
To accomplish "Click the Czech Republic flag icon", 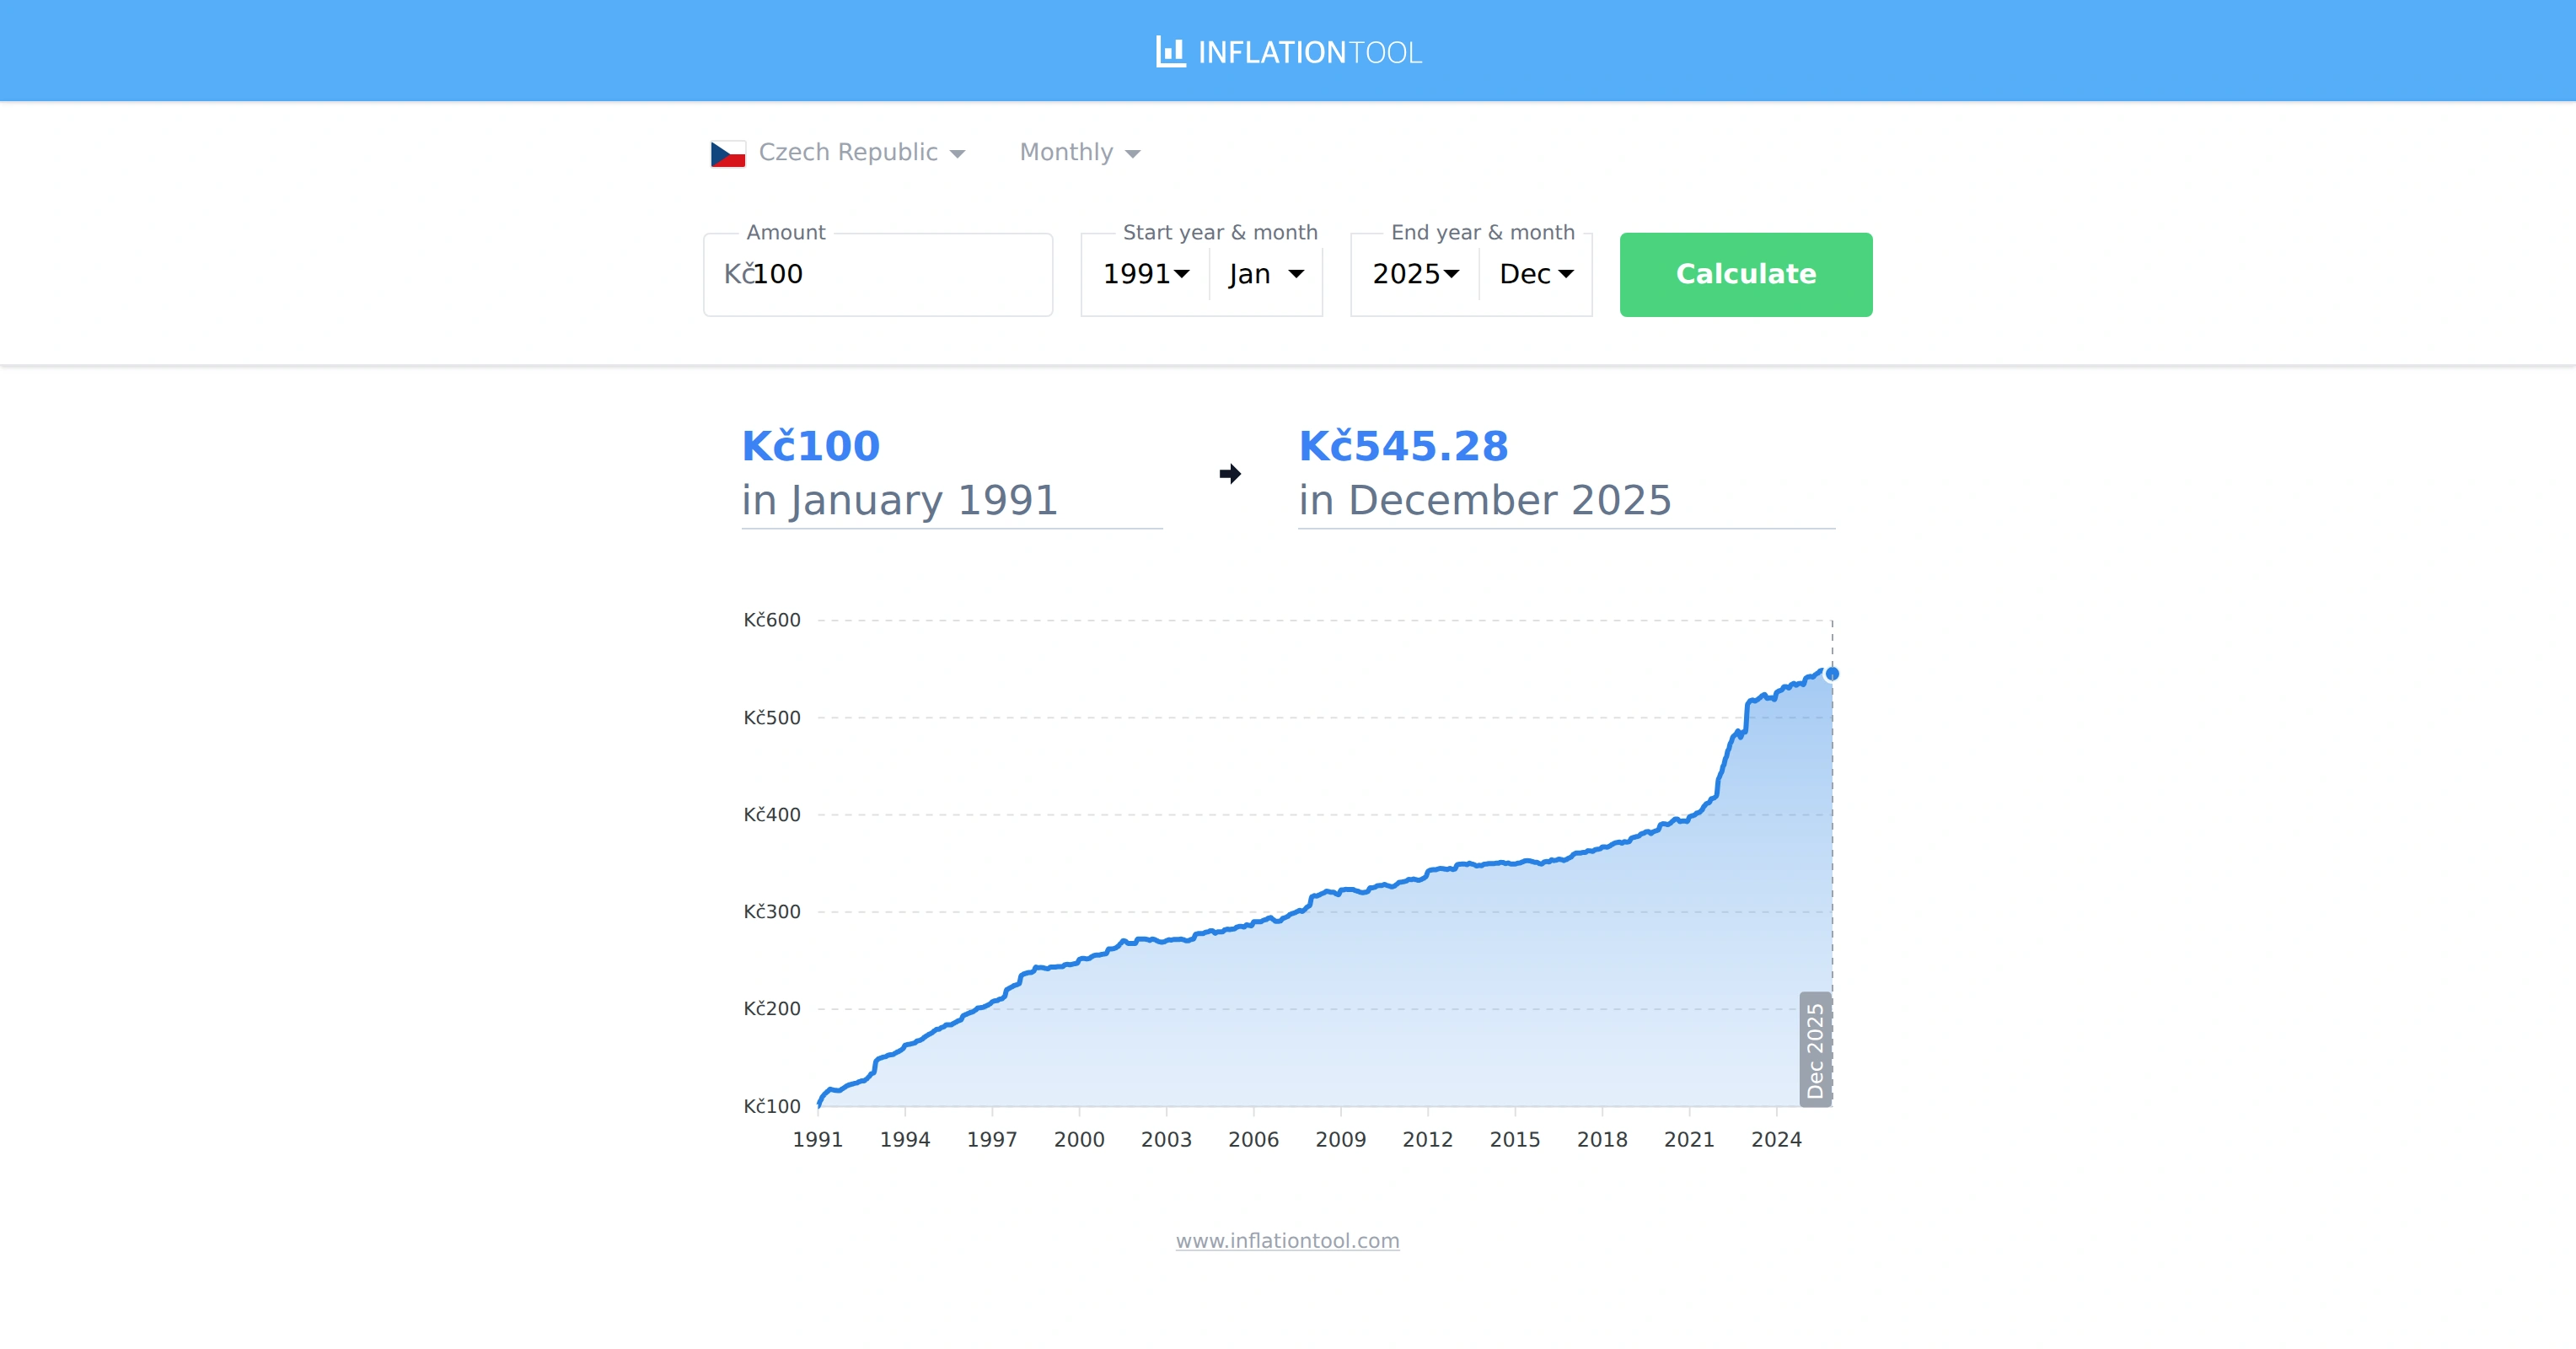I will coord(729,152).
